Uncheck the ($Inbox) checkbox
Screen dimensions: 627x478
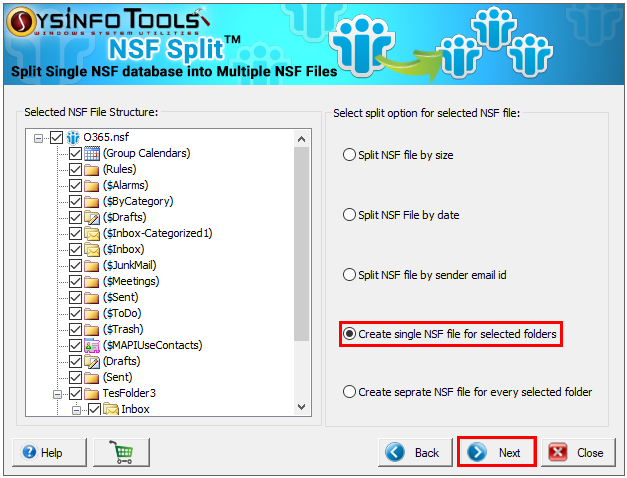(76, 250)
